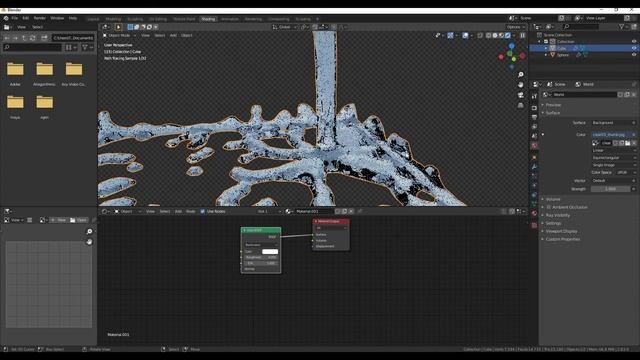
Task: Open the Render menu
Action: click(40, 18)
